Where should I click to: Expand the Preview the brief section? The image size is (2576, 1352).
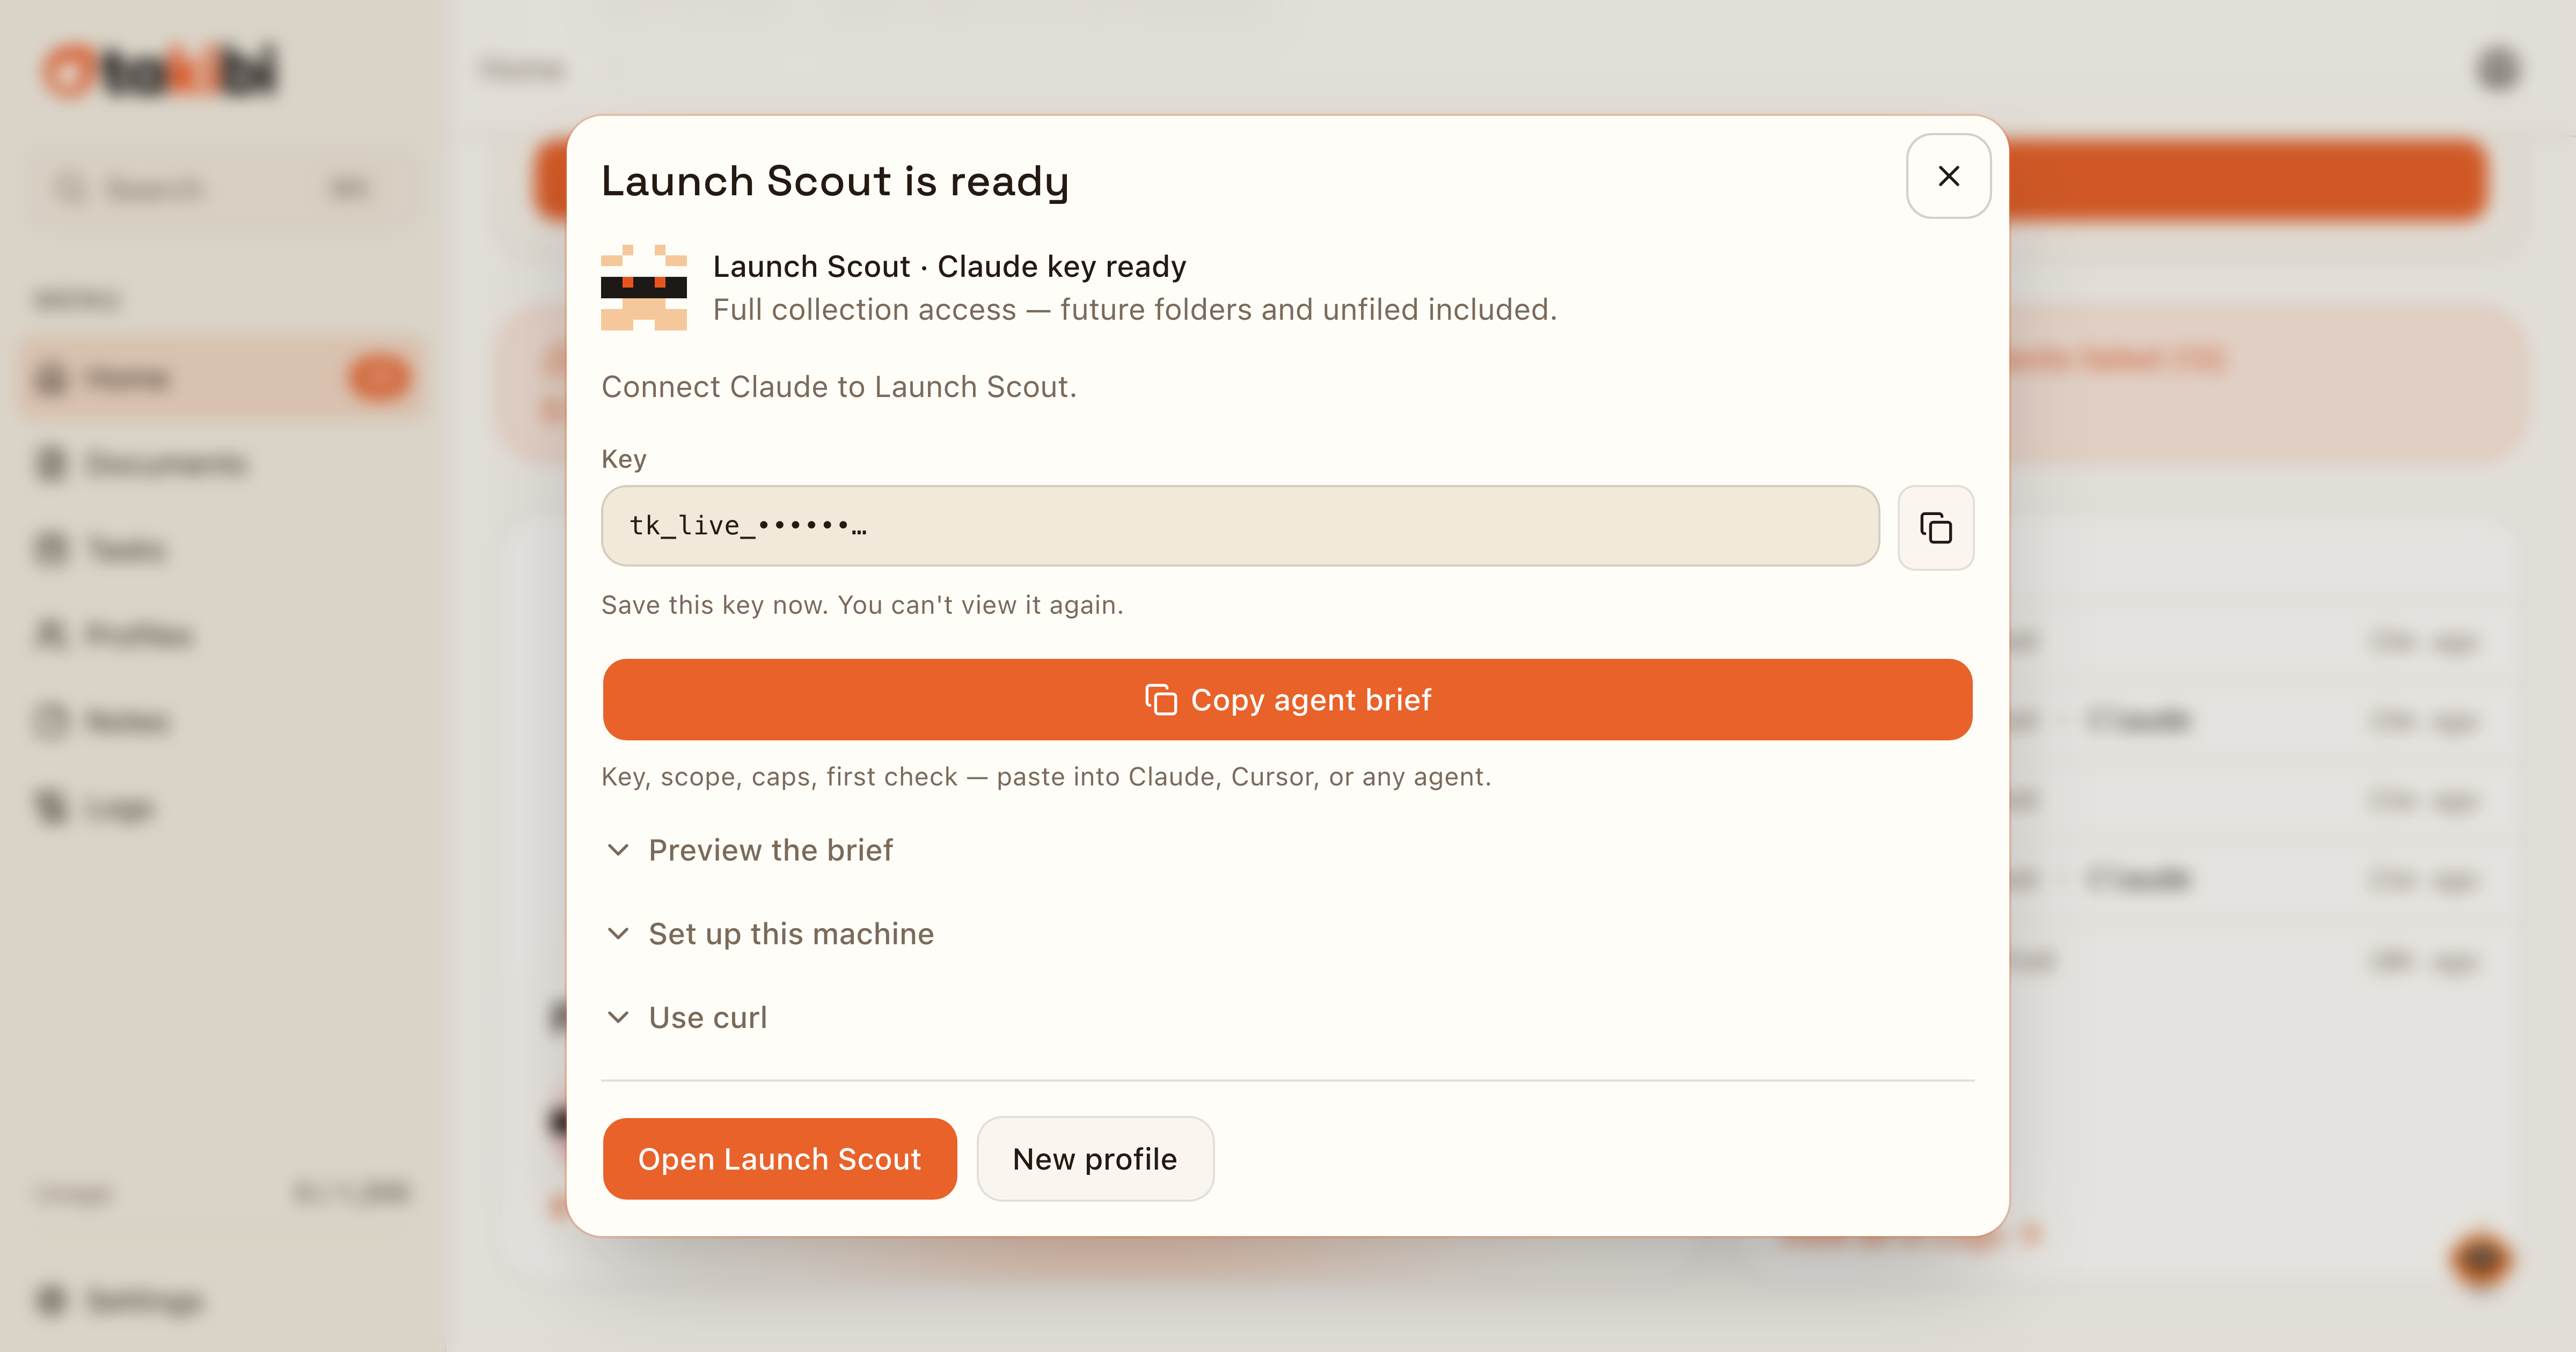750,850
